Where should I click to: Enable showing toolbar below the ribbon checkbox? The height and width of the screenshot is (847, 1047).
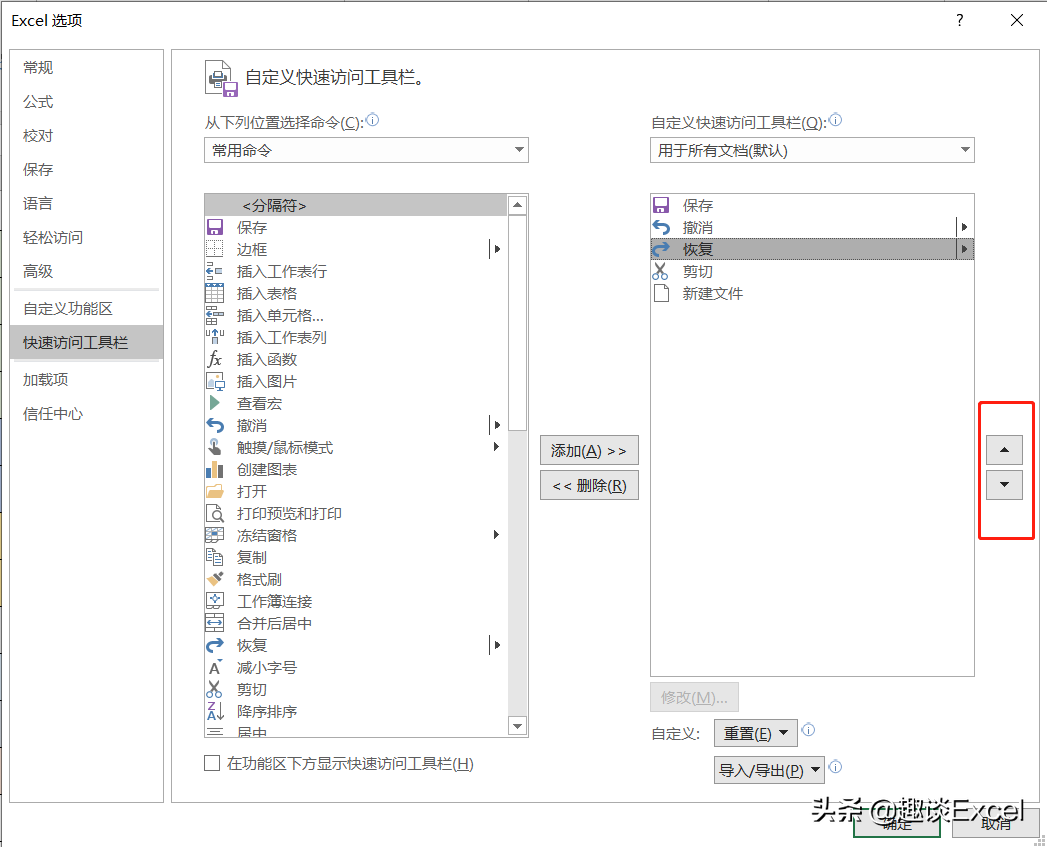tap(212, 763)
